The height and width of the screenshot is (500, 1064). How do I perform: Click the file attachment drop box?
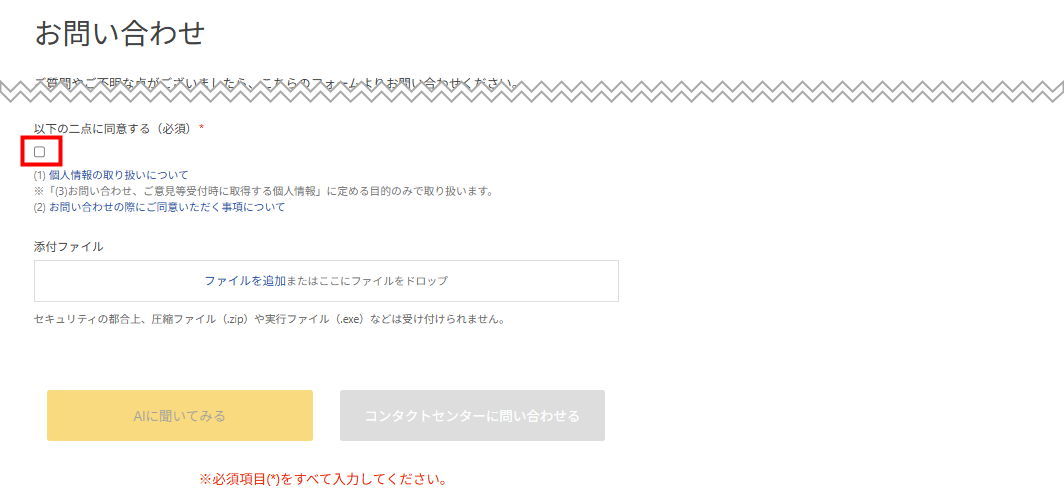[326, 281]
